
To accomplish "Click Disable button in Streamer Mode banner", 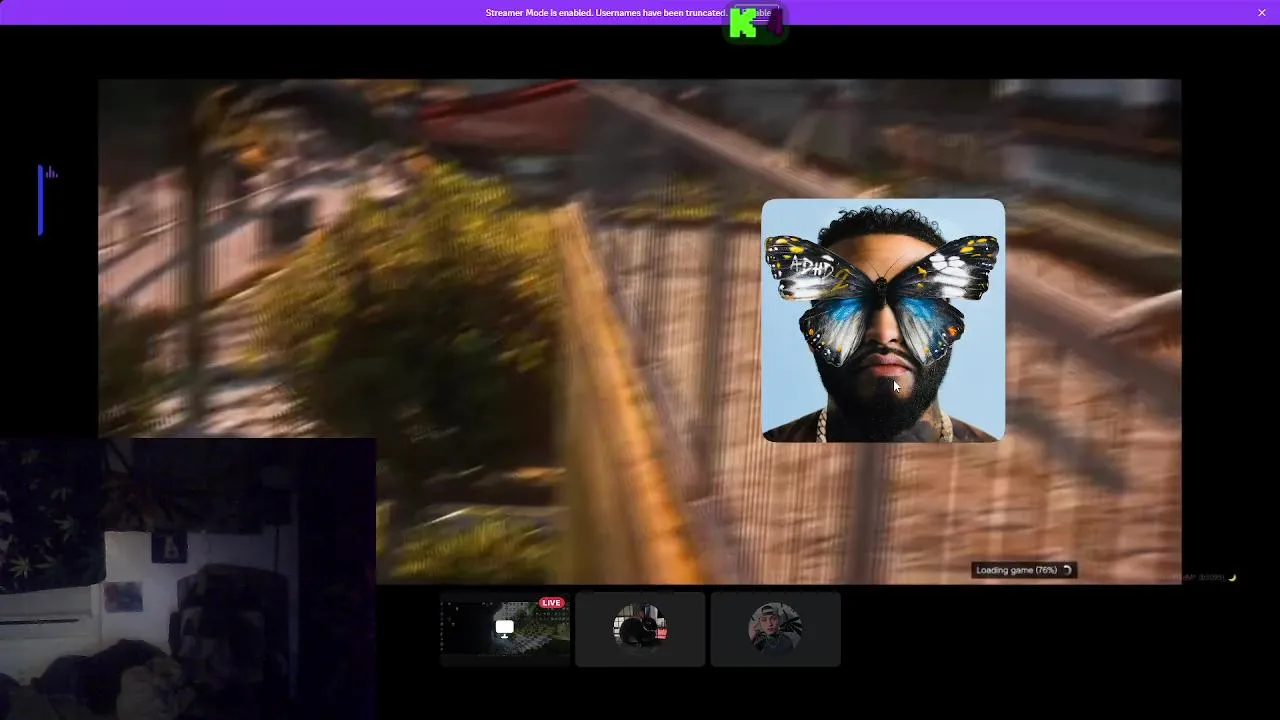I will (758, 13).
